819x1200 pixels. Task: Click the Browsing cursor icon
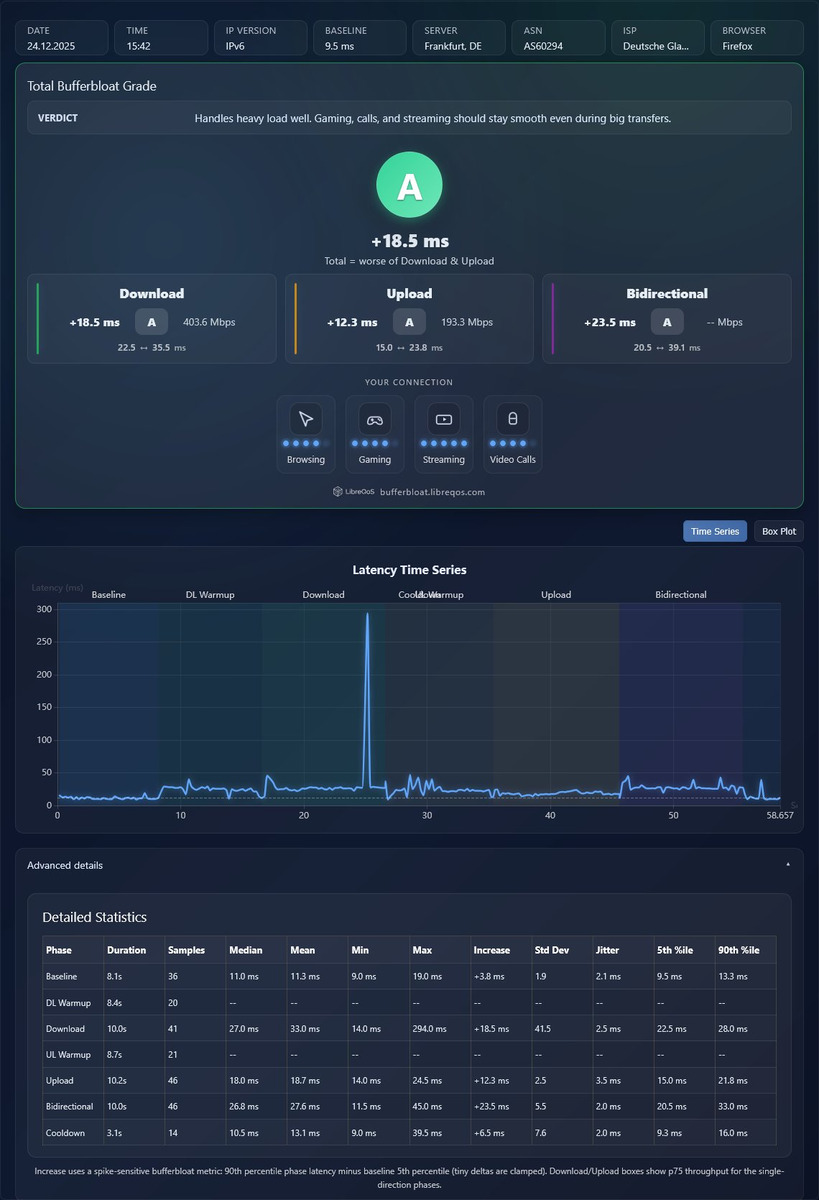[x=306, y=419]
